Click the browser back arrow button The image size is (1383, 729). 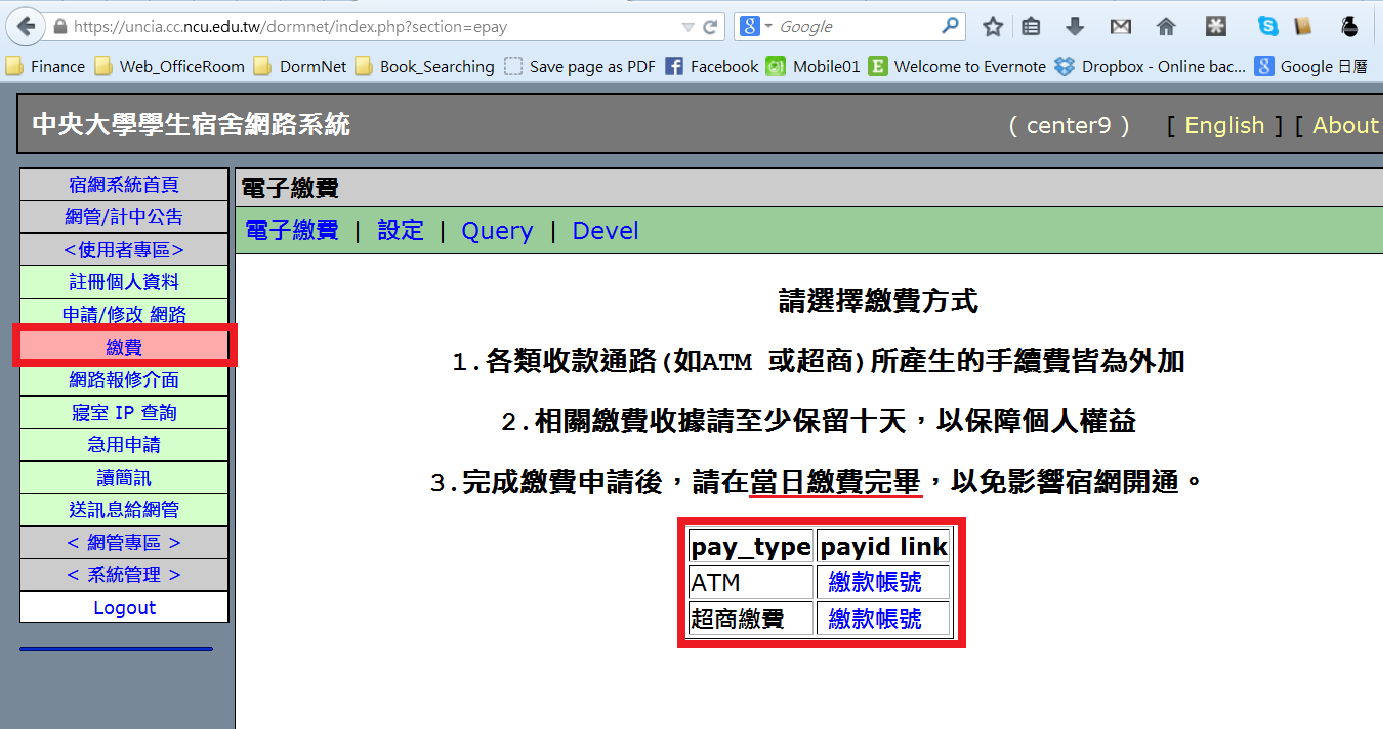[x=26, y=27]
